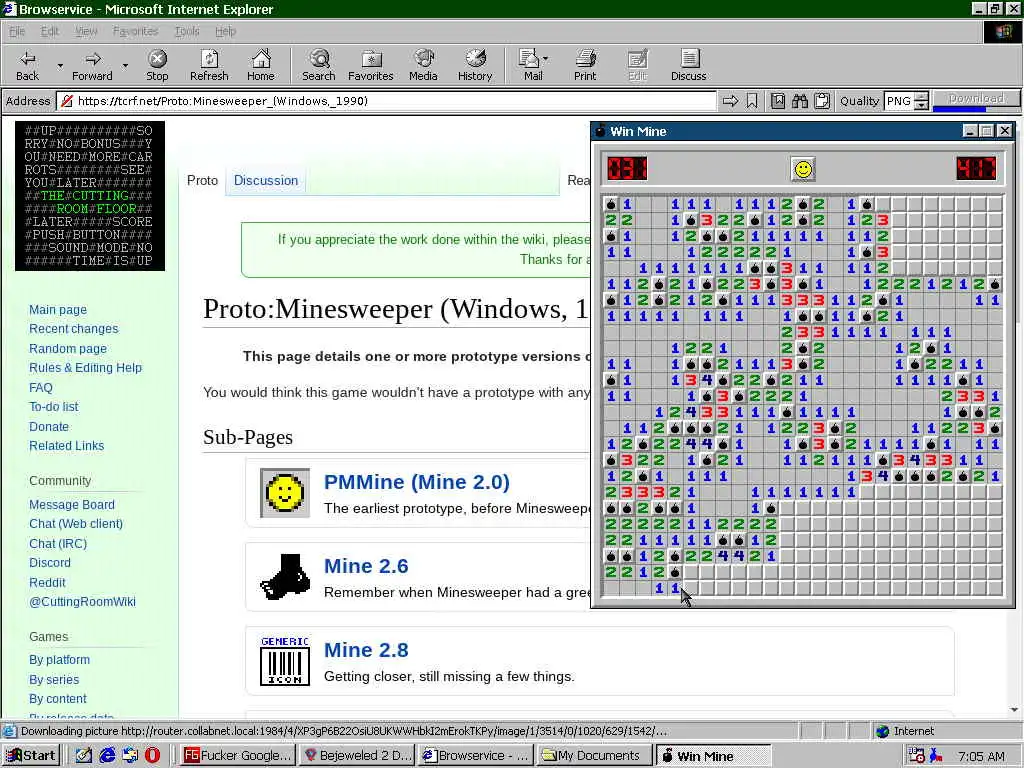Open the Favorites menu
1024x768 pixels.
135,31
